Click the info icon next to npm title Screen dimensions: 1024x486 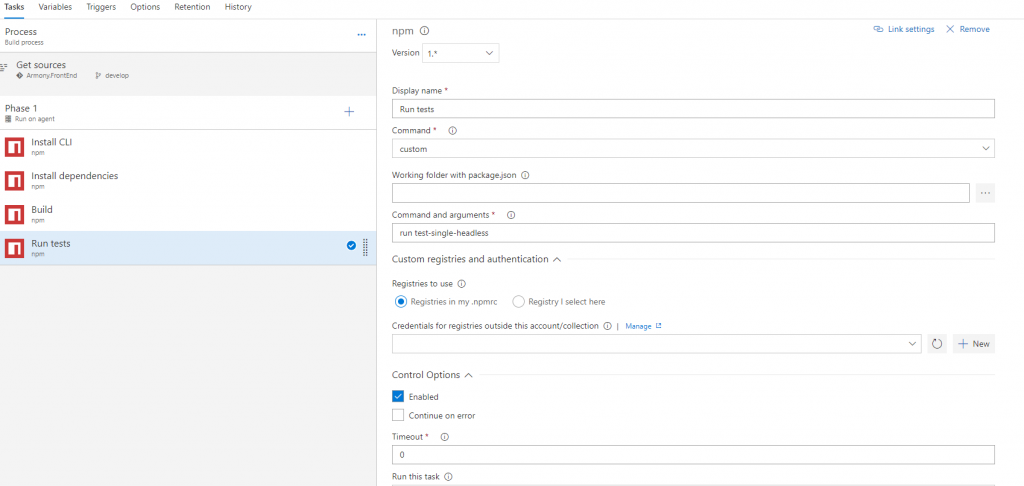point(424,31)
